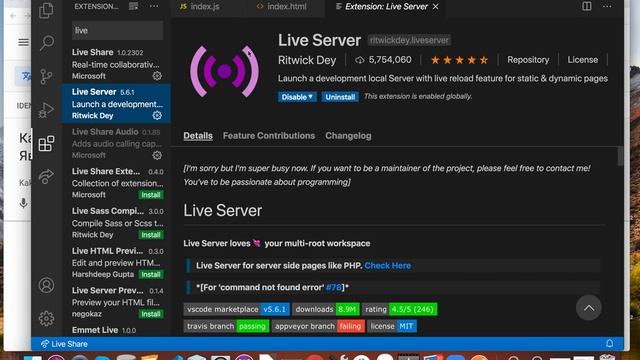Image resolution: width=640 pixels, height=360 pixels.
Task: Open extensions panel more actions menu
Action: pos(154,6)
